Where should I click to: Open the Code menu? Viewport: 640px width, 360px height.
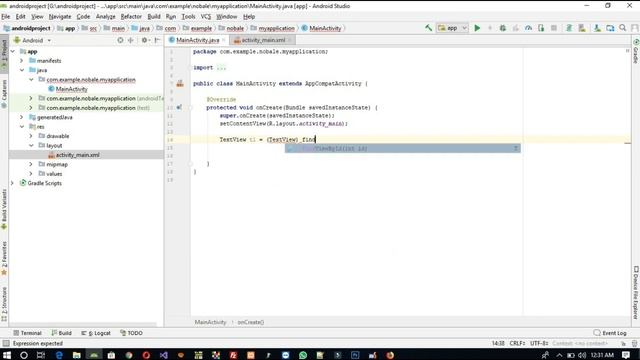pos(83,17)
